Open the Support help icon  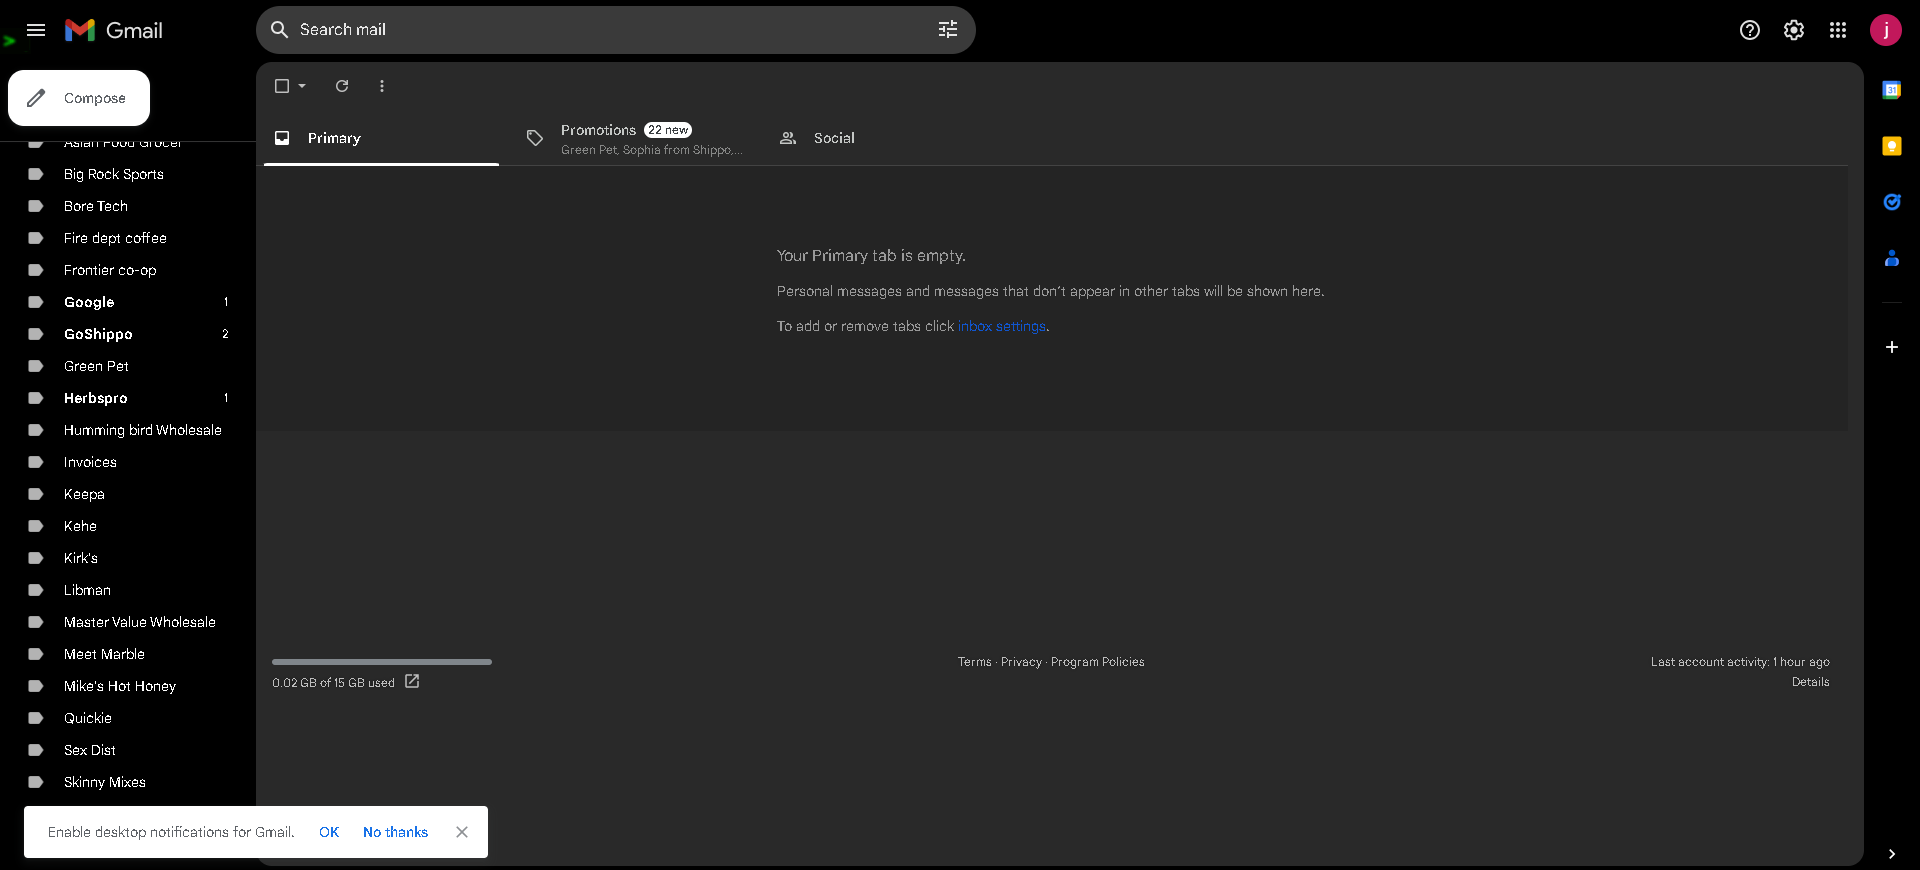coord(1750,30)
